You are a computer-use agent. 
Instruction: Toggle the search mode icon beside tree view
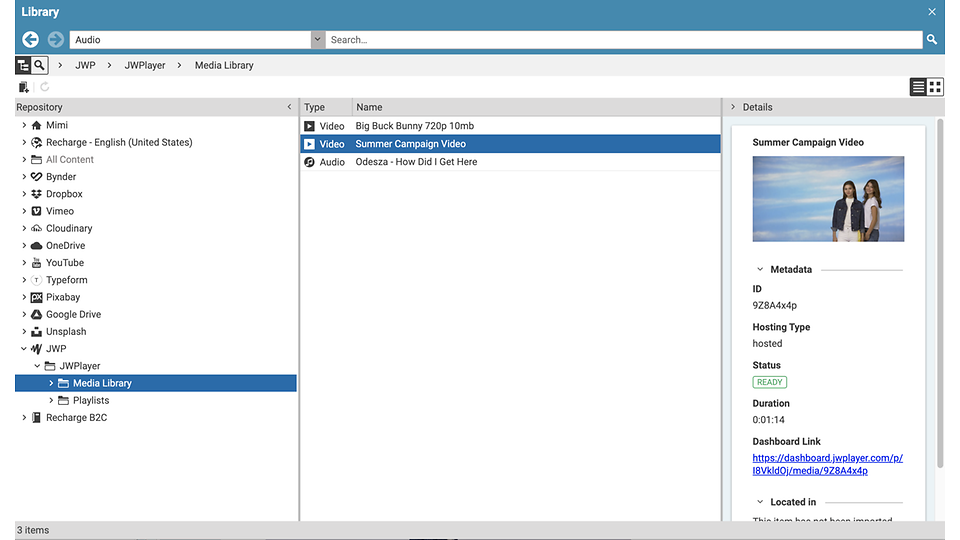pyautogui.click(x=39, y=65)
